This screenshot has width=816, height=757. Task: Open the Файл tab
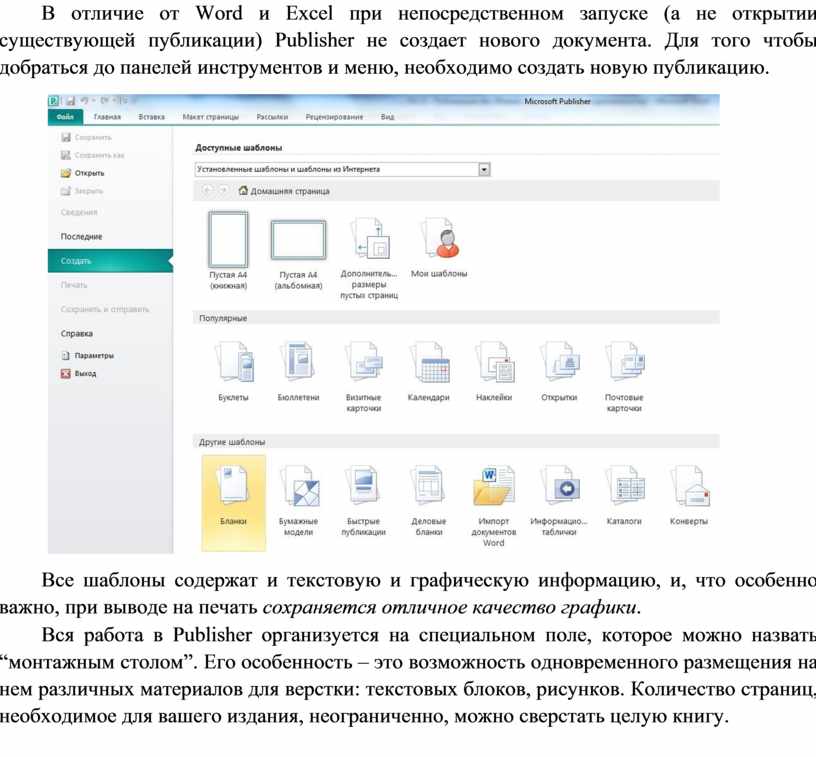(65, 117)
